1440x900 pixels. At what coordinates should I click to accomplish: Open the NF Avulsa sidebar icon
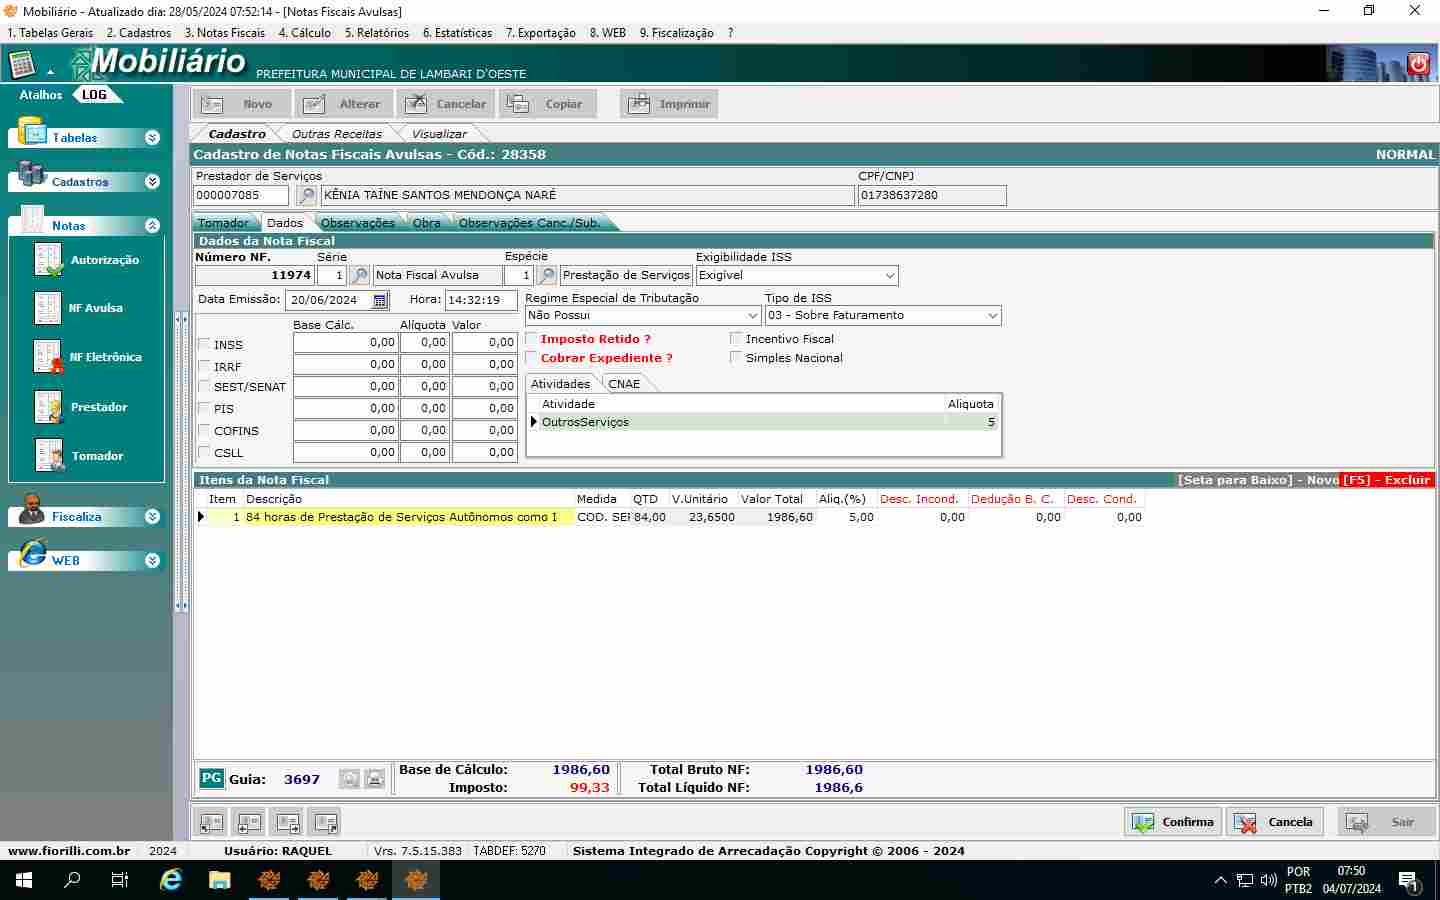[x=48, y=308]
